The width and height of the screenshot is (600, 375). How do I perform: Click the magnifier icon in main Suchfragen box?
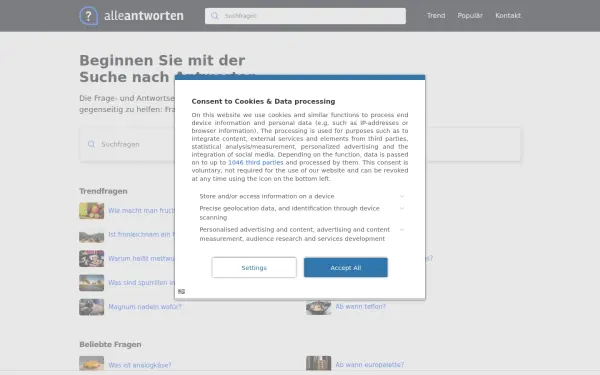(x=91, y=144)
